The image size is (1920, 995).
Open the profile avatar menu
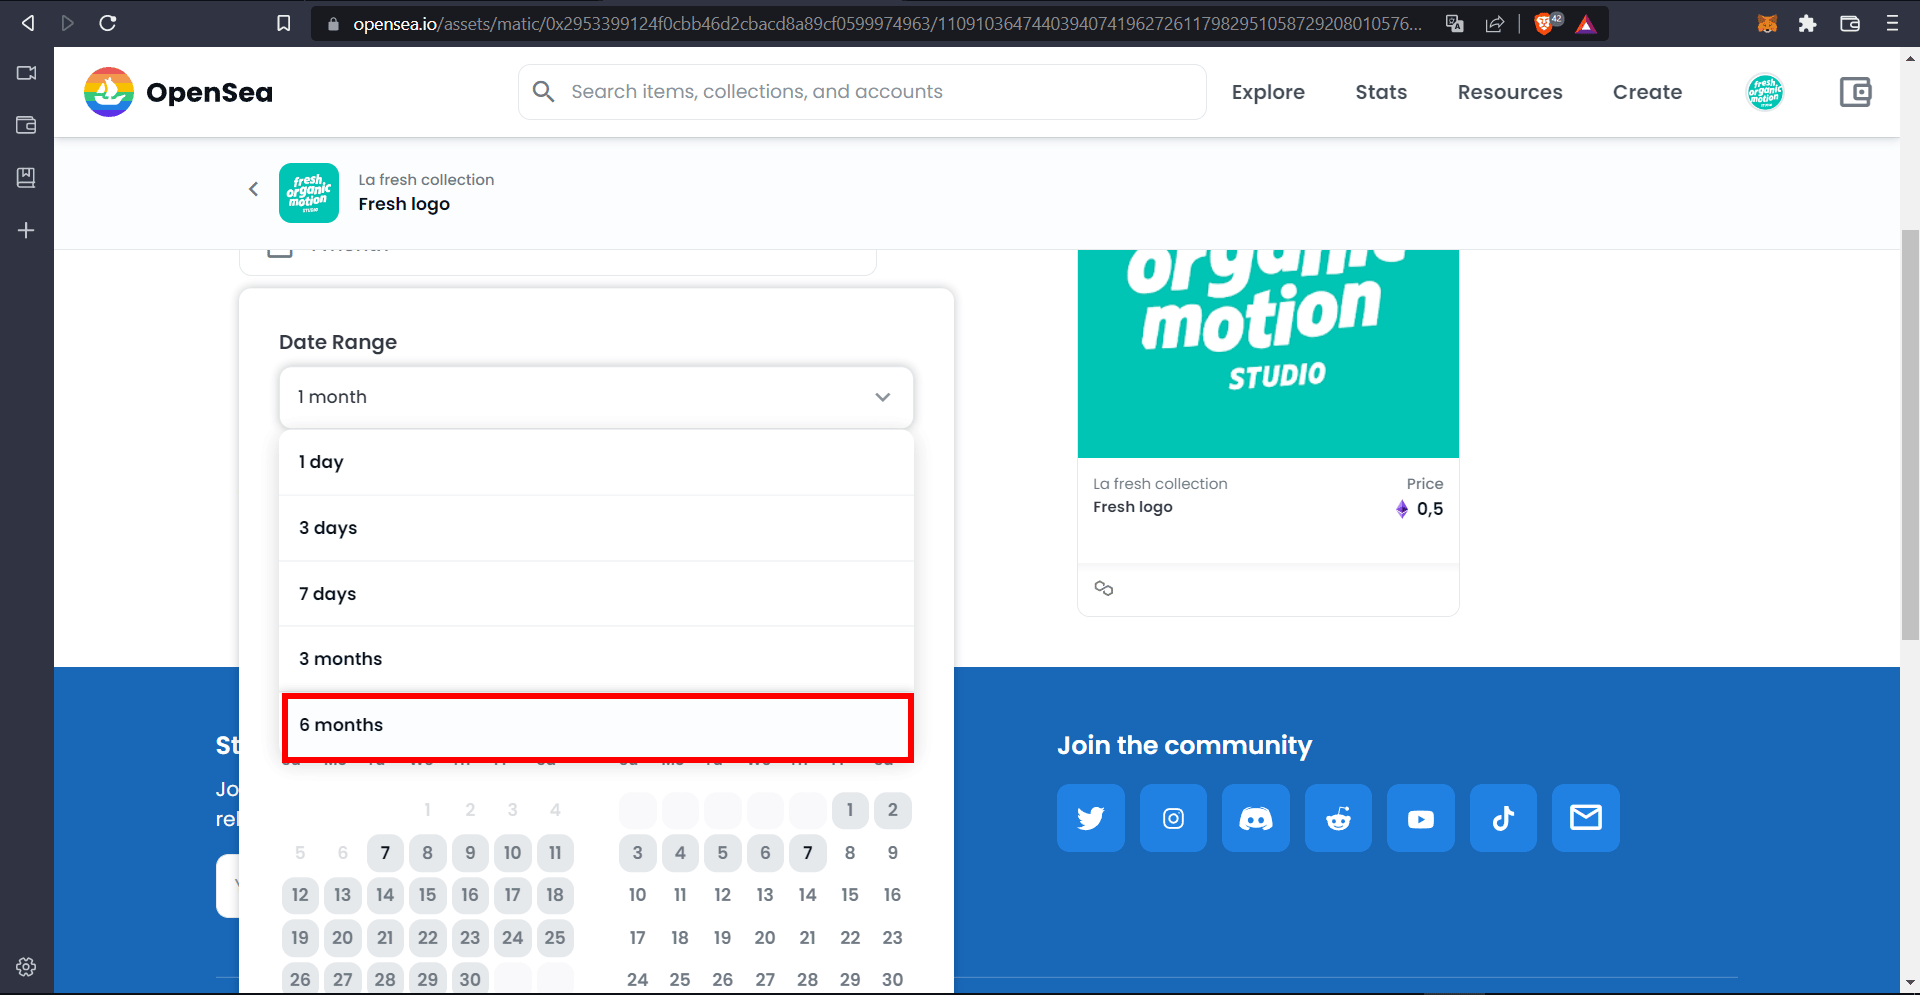(1765, 92)
